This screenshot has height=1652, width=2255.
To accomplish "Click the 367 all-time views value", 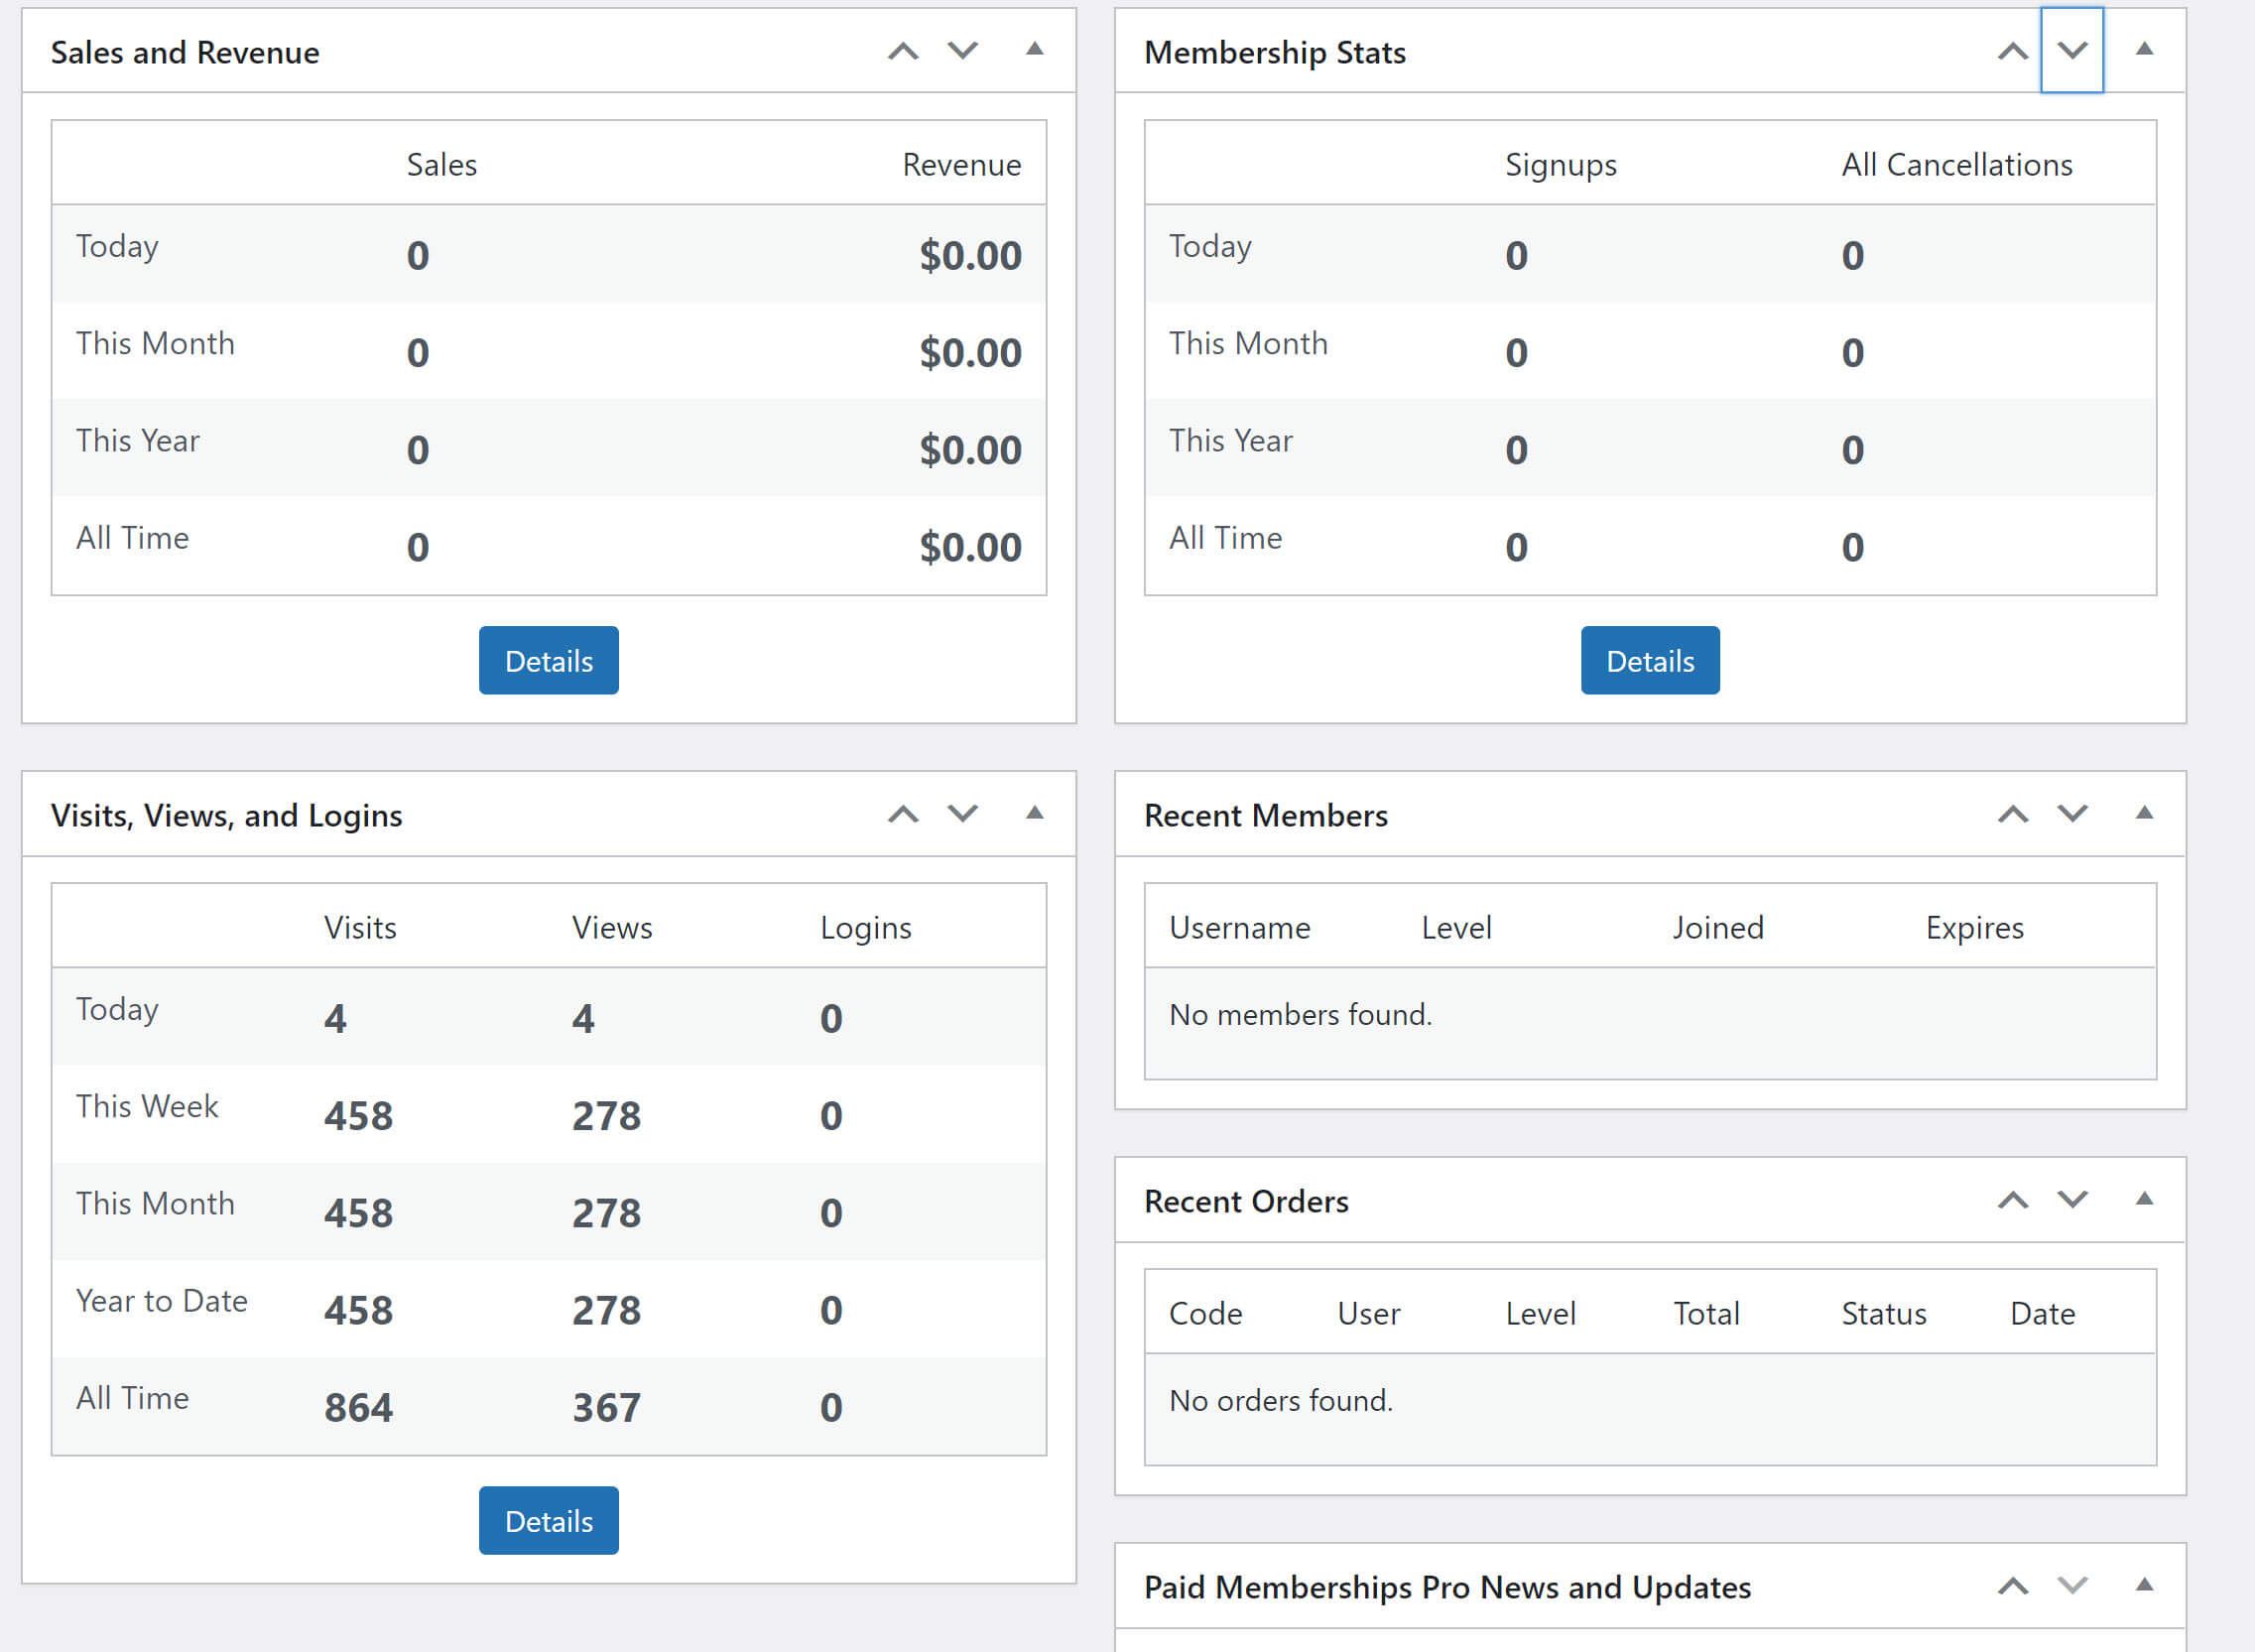I will coord(606,1408).
